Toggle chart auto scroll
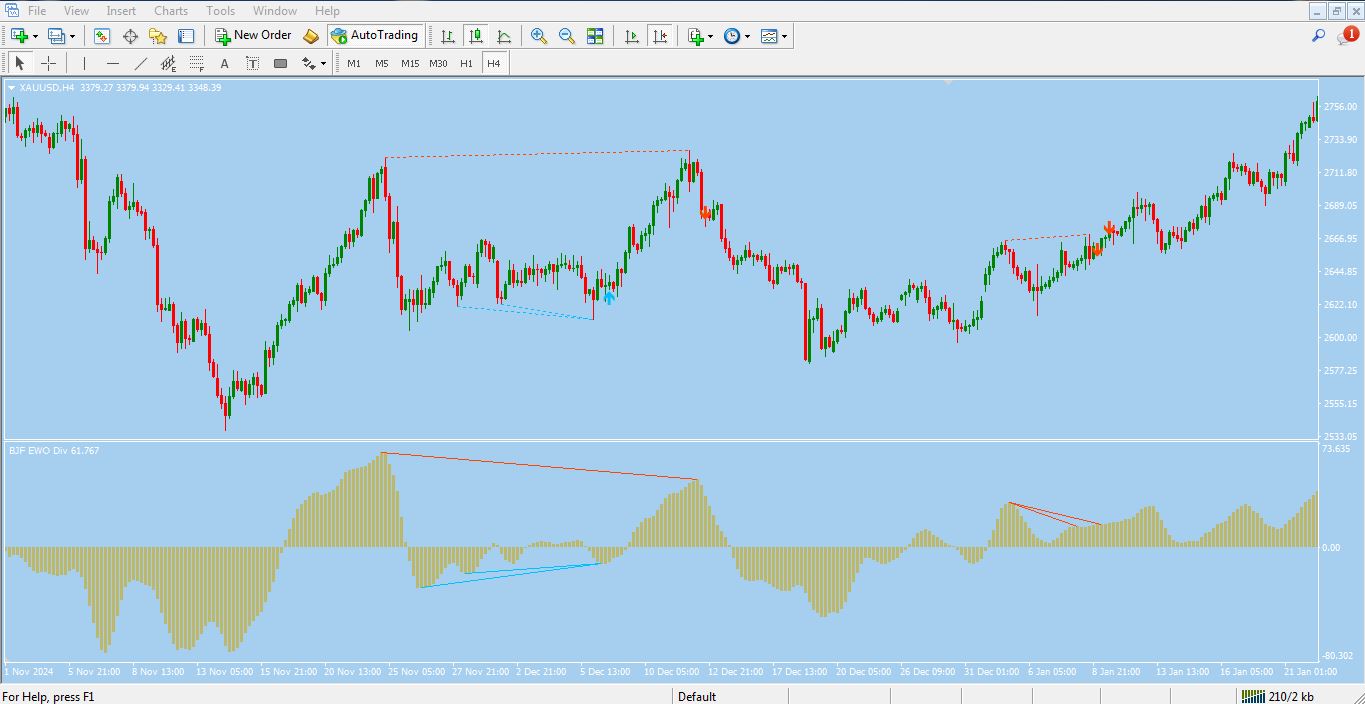This screenshot has height=704, width=1365. [631, 36]
